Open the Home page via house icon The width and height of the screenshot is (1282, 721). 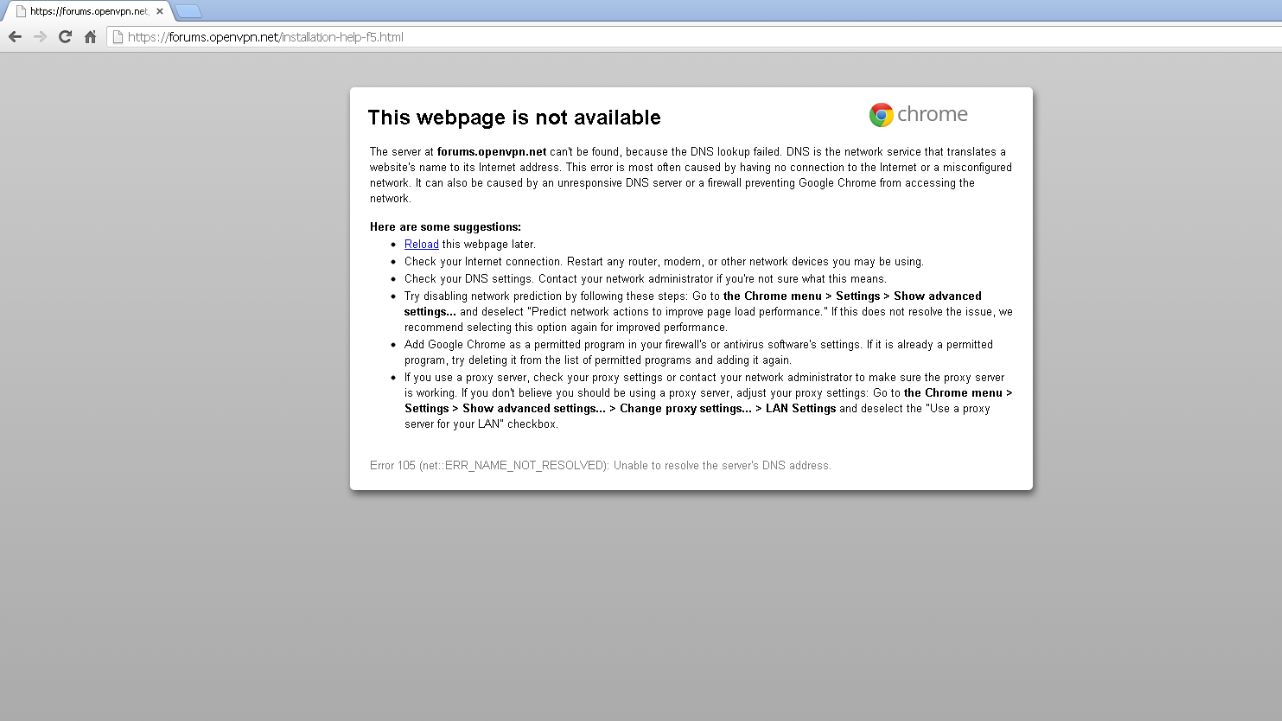90,37
